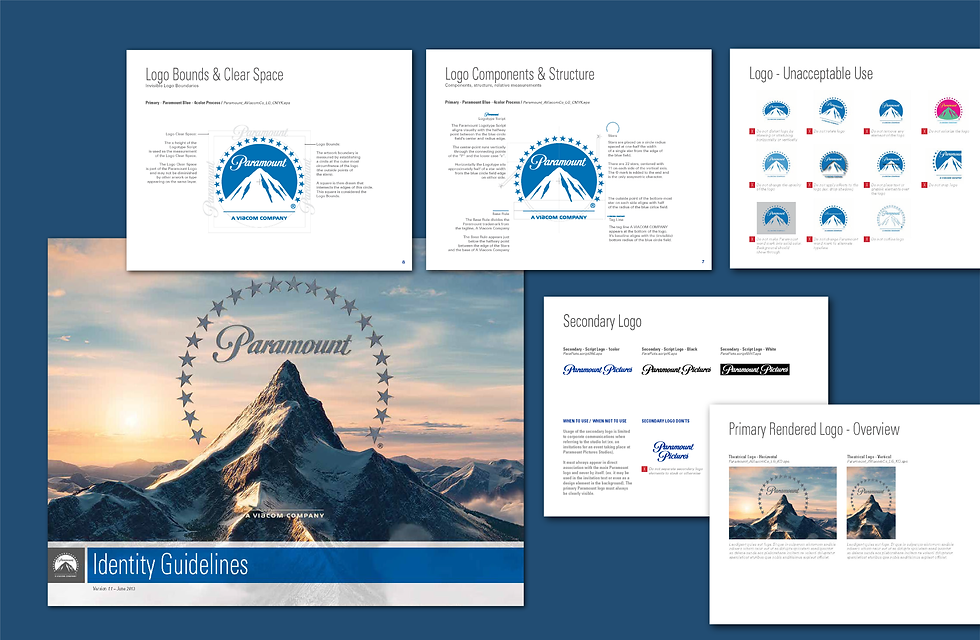Click the Paramount logo on Logo Bounds page

(259, 179)
